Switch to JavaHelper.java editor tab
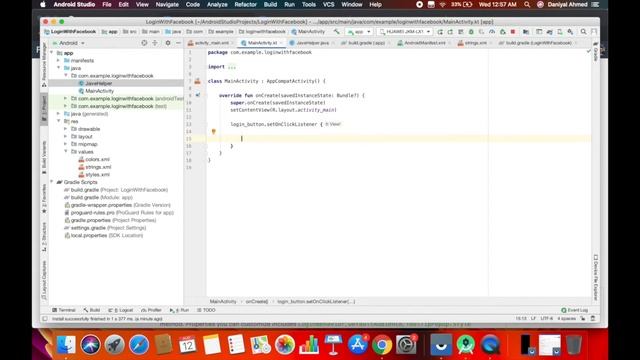Screen dimensions: 640x360 coord(312,43)
